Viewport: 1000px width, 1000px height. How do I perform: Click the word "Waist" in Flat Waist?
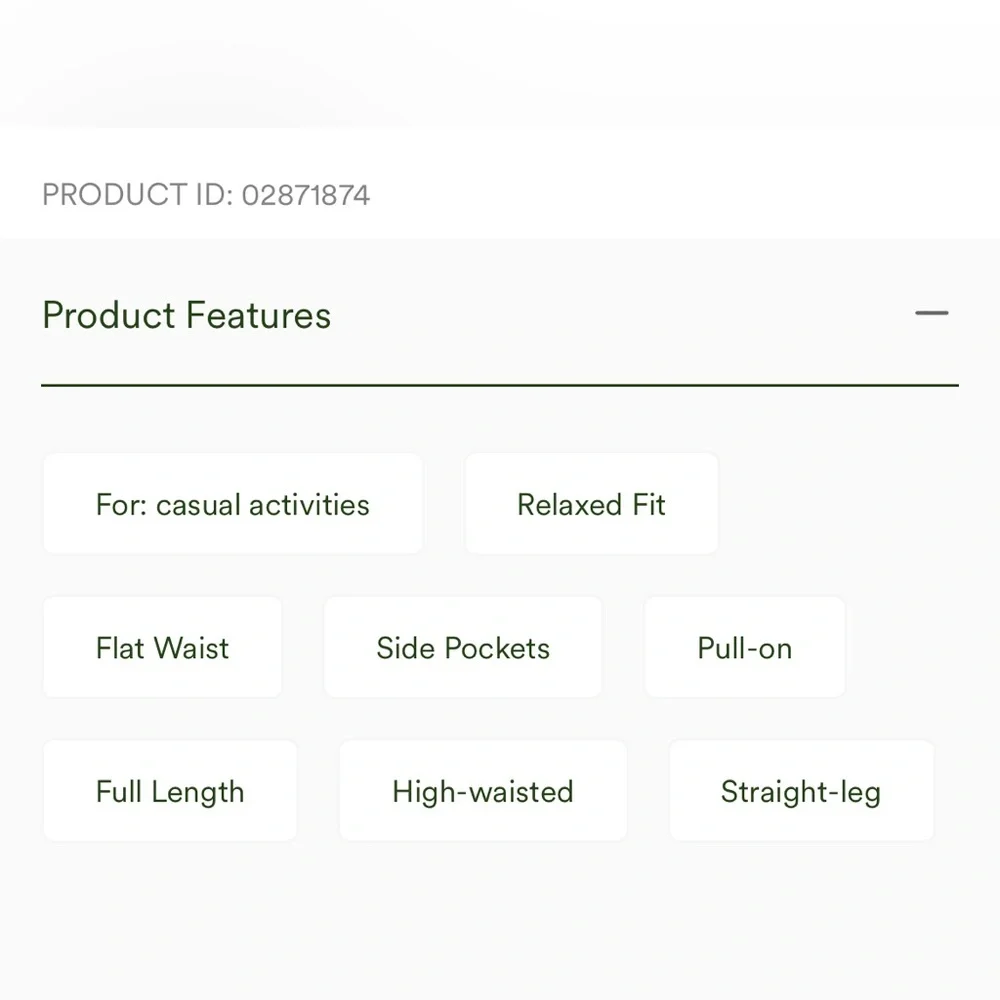(193, 648)
